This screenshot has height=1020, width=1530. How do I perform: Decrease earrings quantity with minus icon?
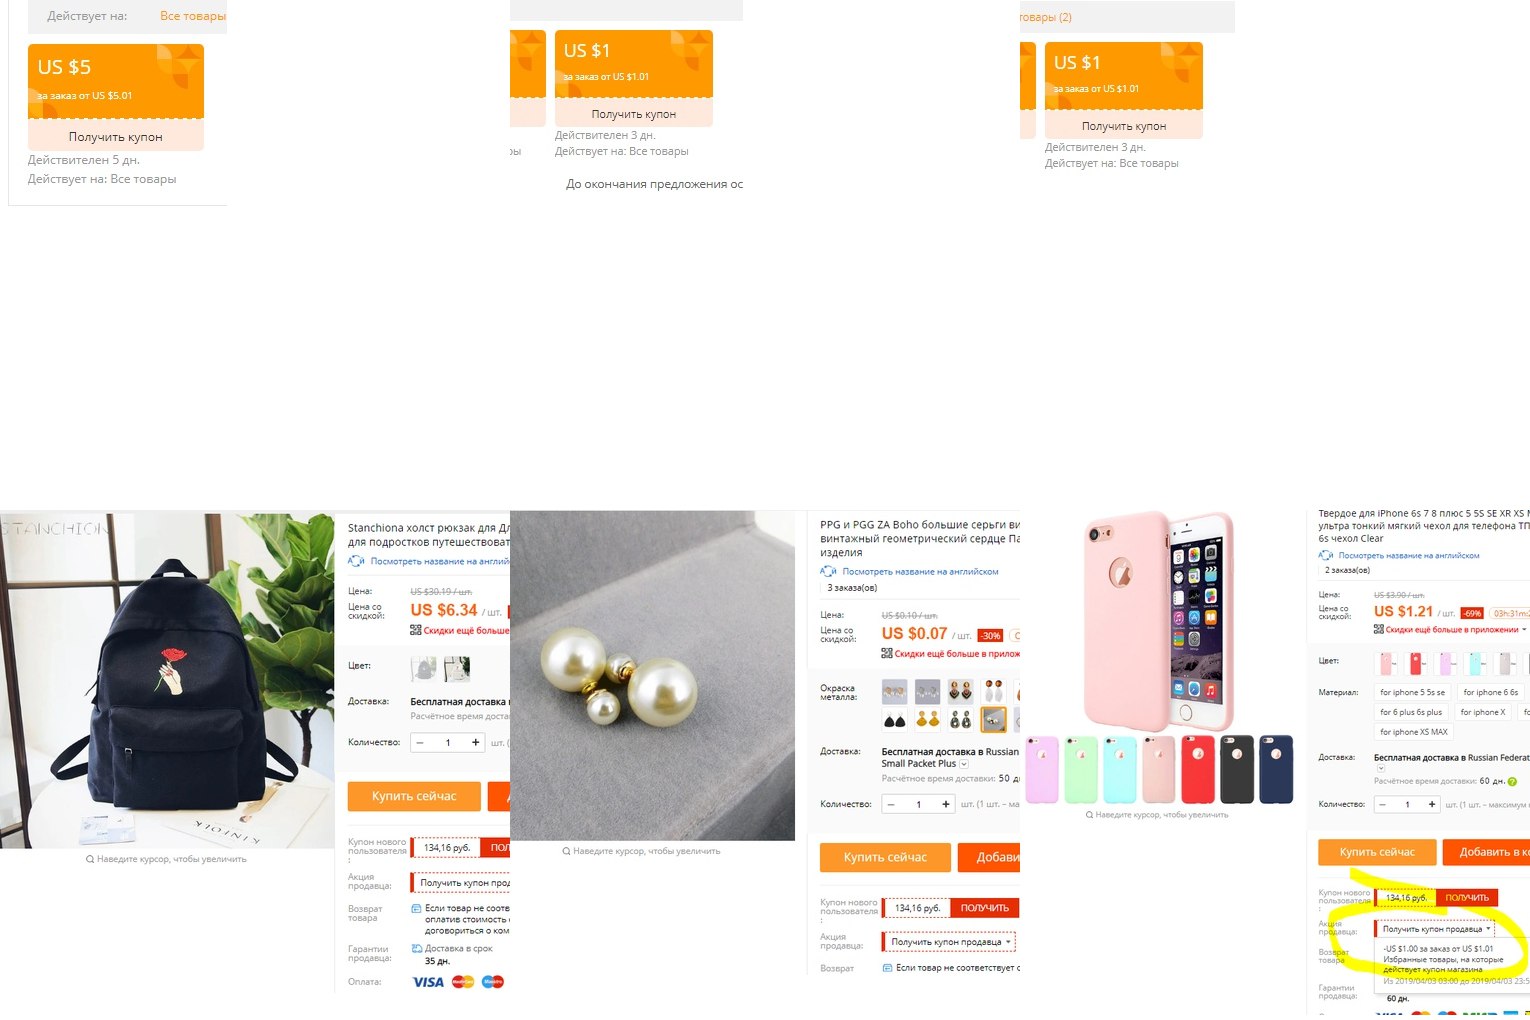point(891,804)
